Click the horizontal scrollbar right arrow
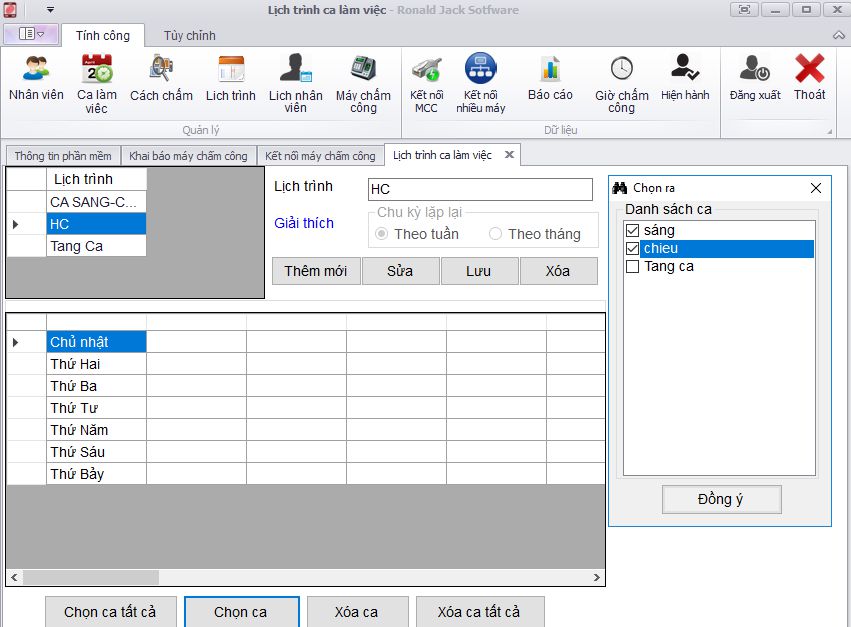 597,578
